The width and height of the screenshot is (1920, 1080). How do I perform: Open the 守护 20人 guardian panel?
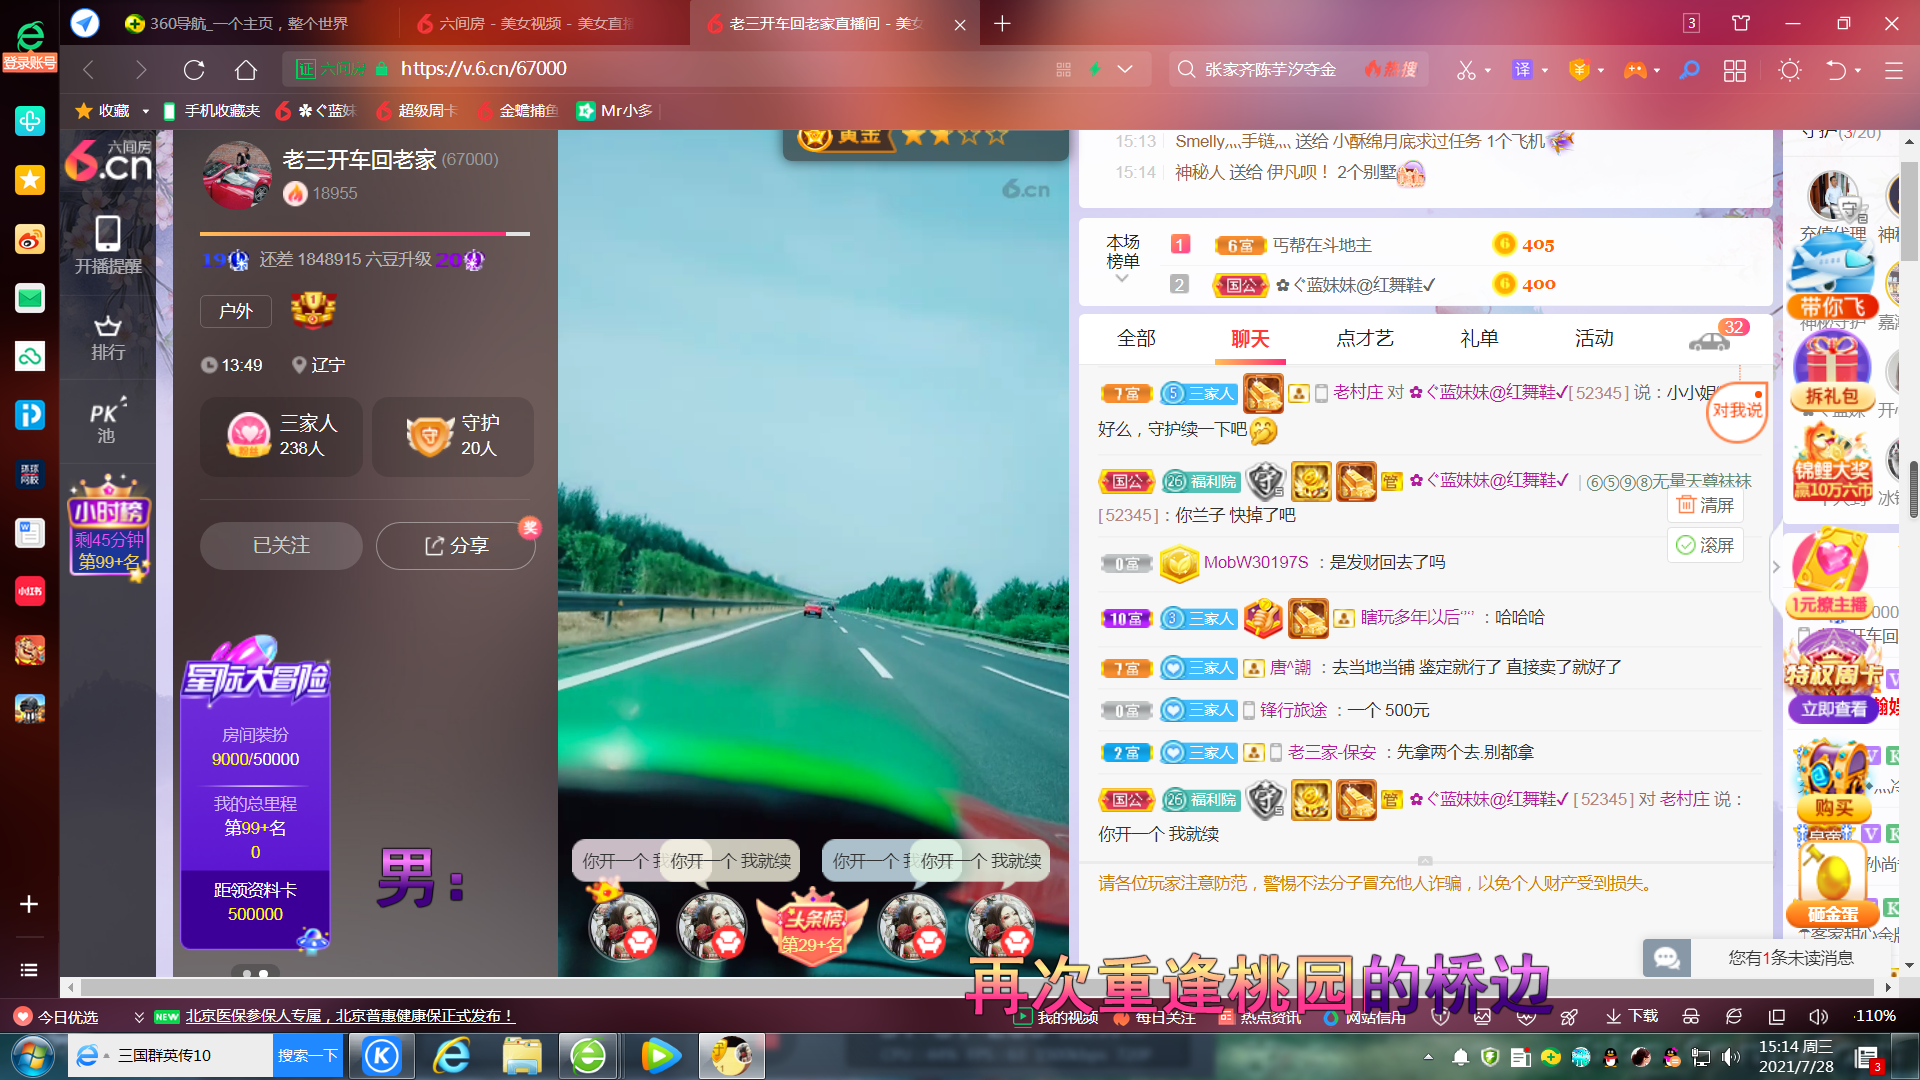coord(452,436)
